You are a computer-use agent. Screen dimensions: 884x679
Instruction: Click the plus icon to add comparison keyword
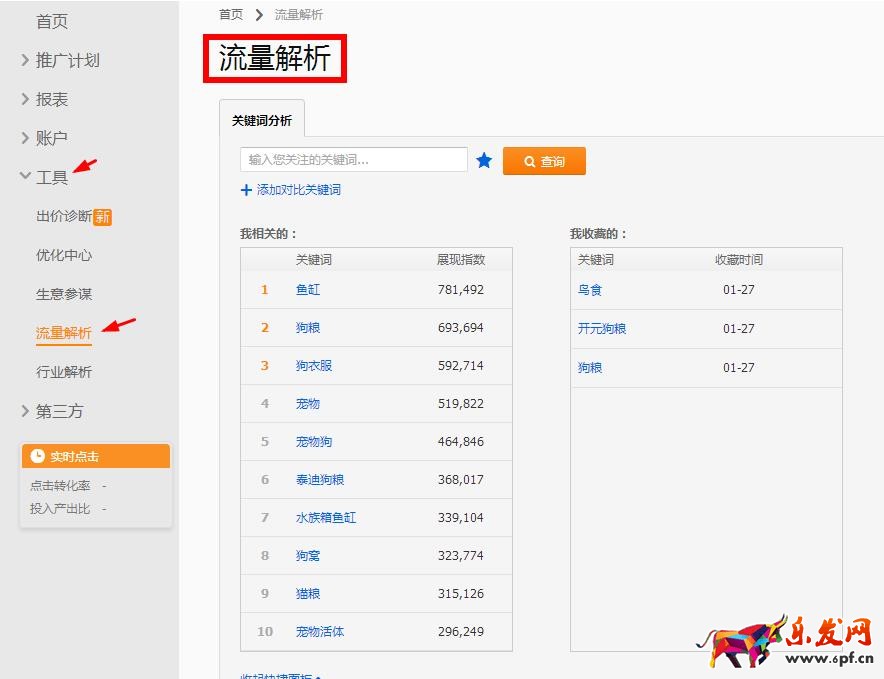[x=246, y=190]
